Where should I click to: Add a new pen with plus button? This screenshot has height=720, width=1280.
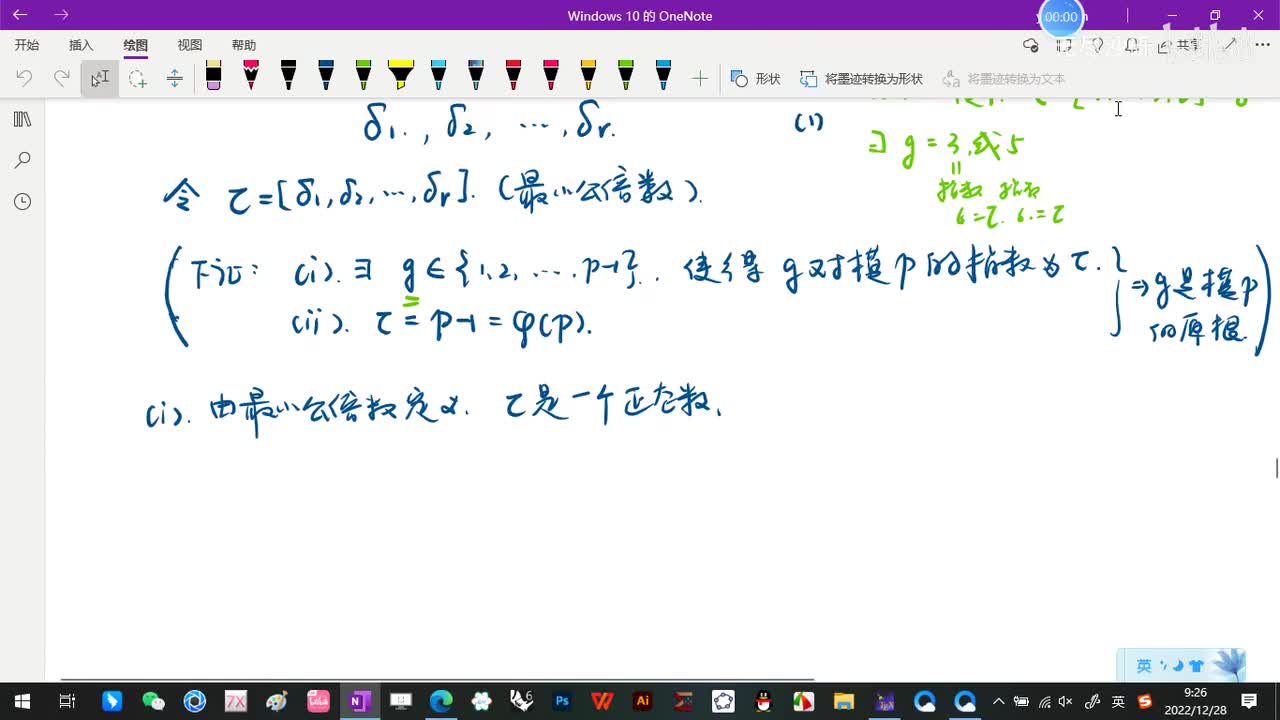tap(700, 78)
